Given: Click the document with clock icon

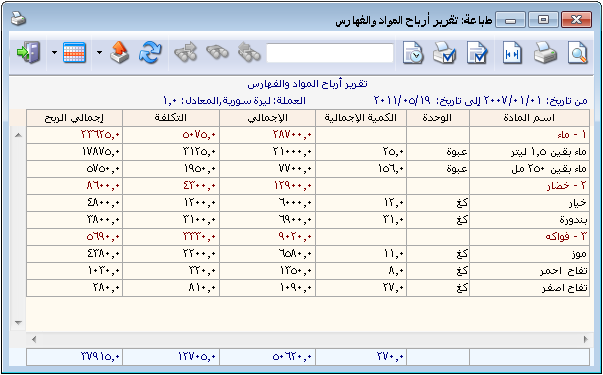Looking at the screenshot, I should pos(413,53).
